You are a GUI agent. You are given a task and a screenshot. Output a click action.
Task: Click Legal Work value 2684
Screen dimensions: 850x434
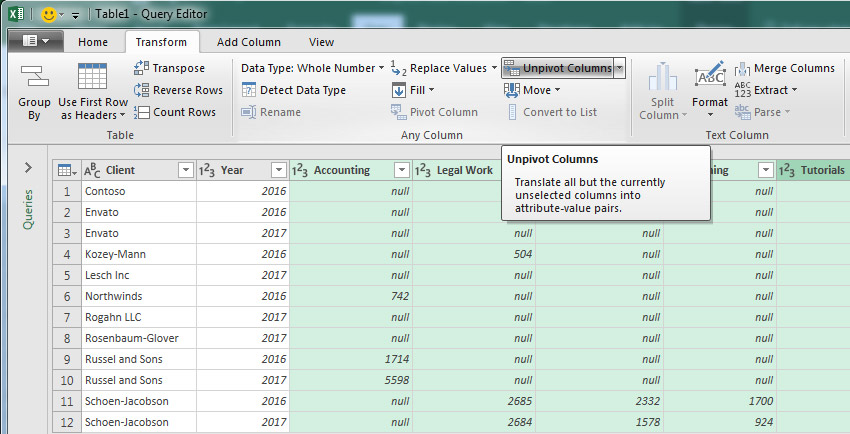[474, 422]
